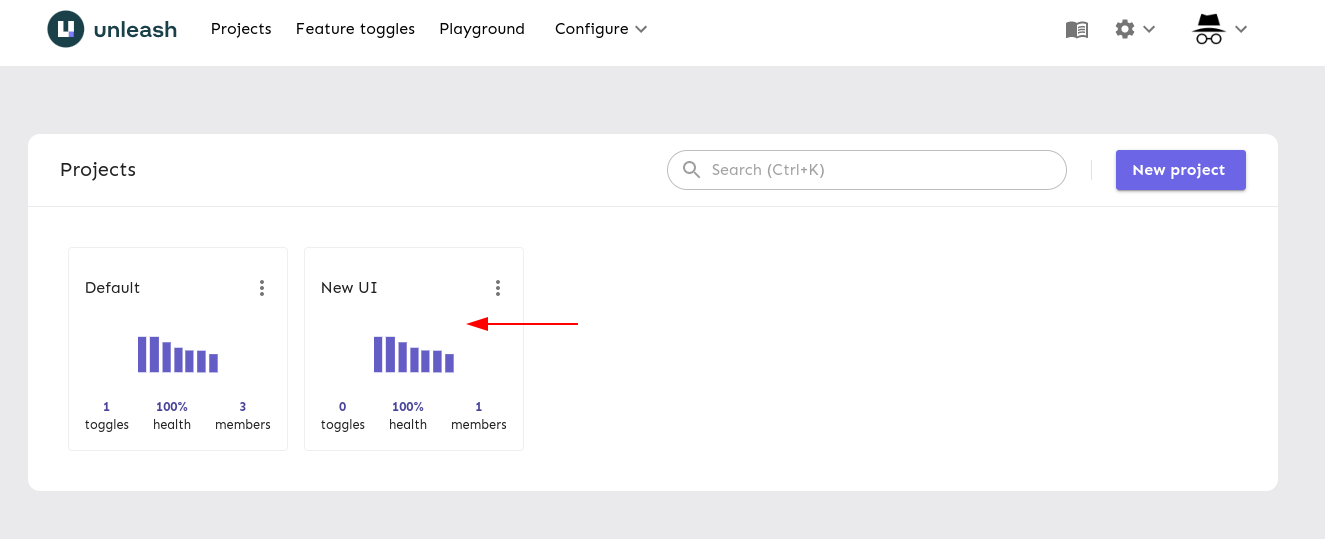
Task: Click the New UI project's bar chart graphic
Action: (414, 355)
